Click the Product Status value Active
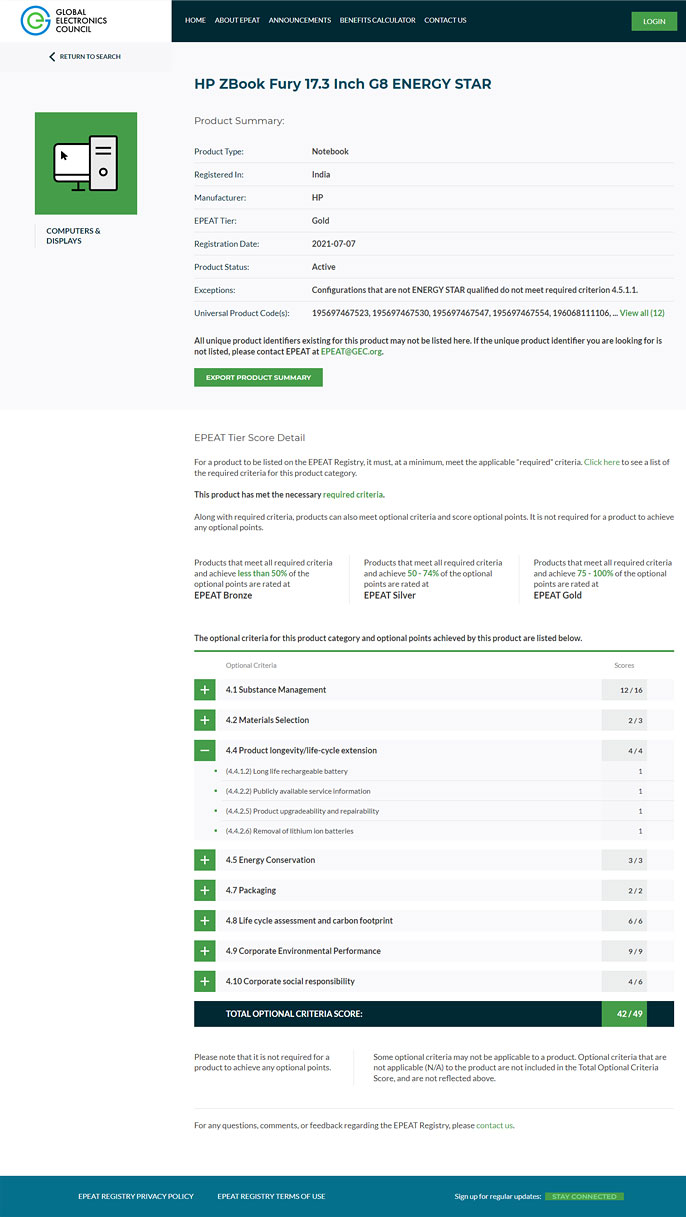Image resolution: width=686 pixels, height=1217 pixels. tap(324, 267)
